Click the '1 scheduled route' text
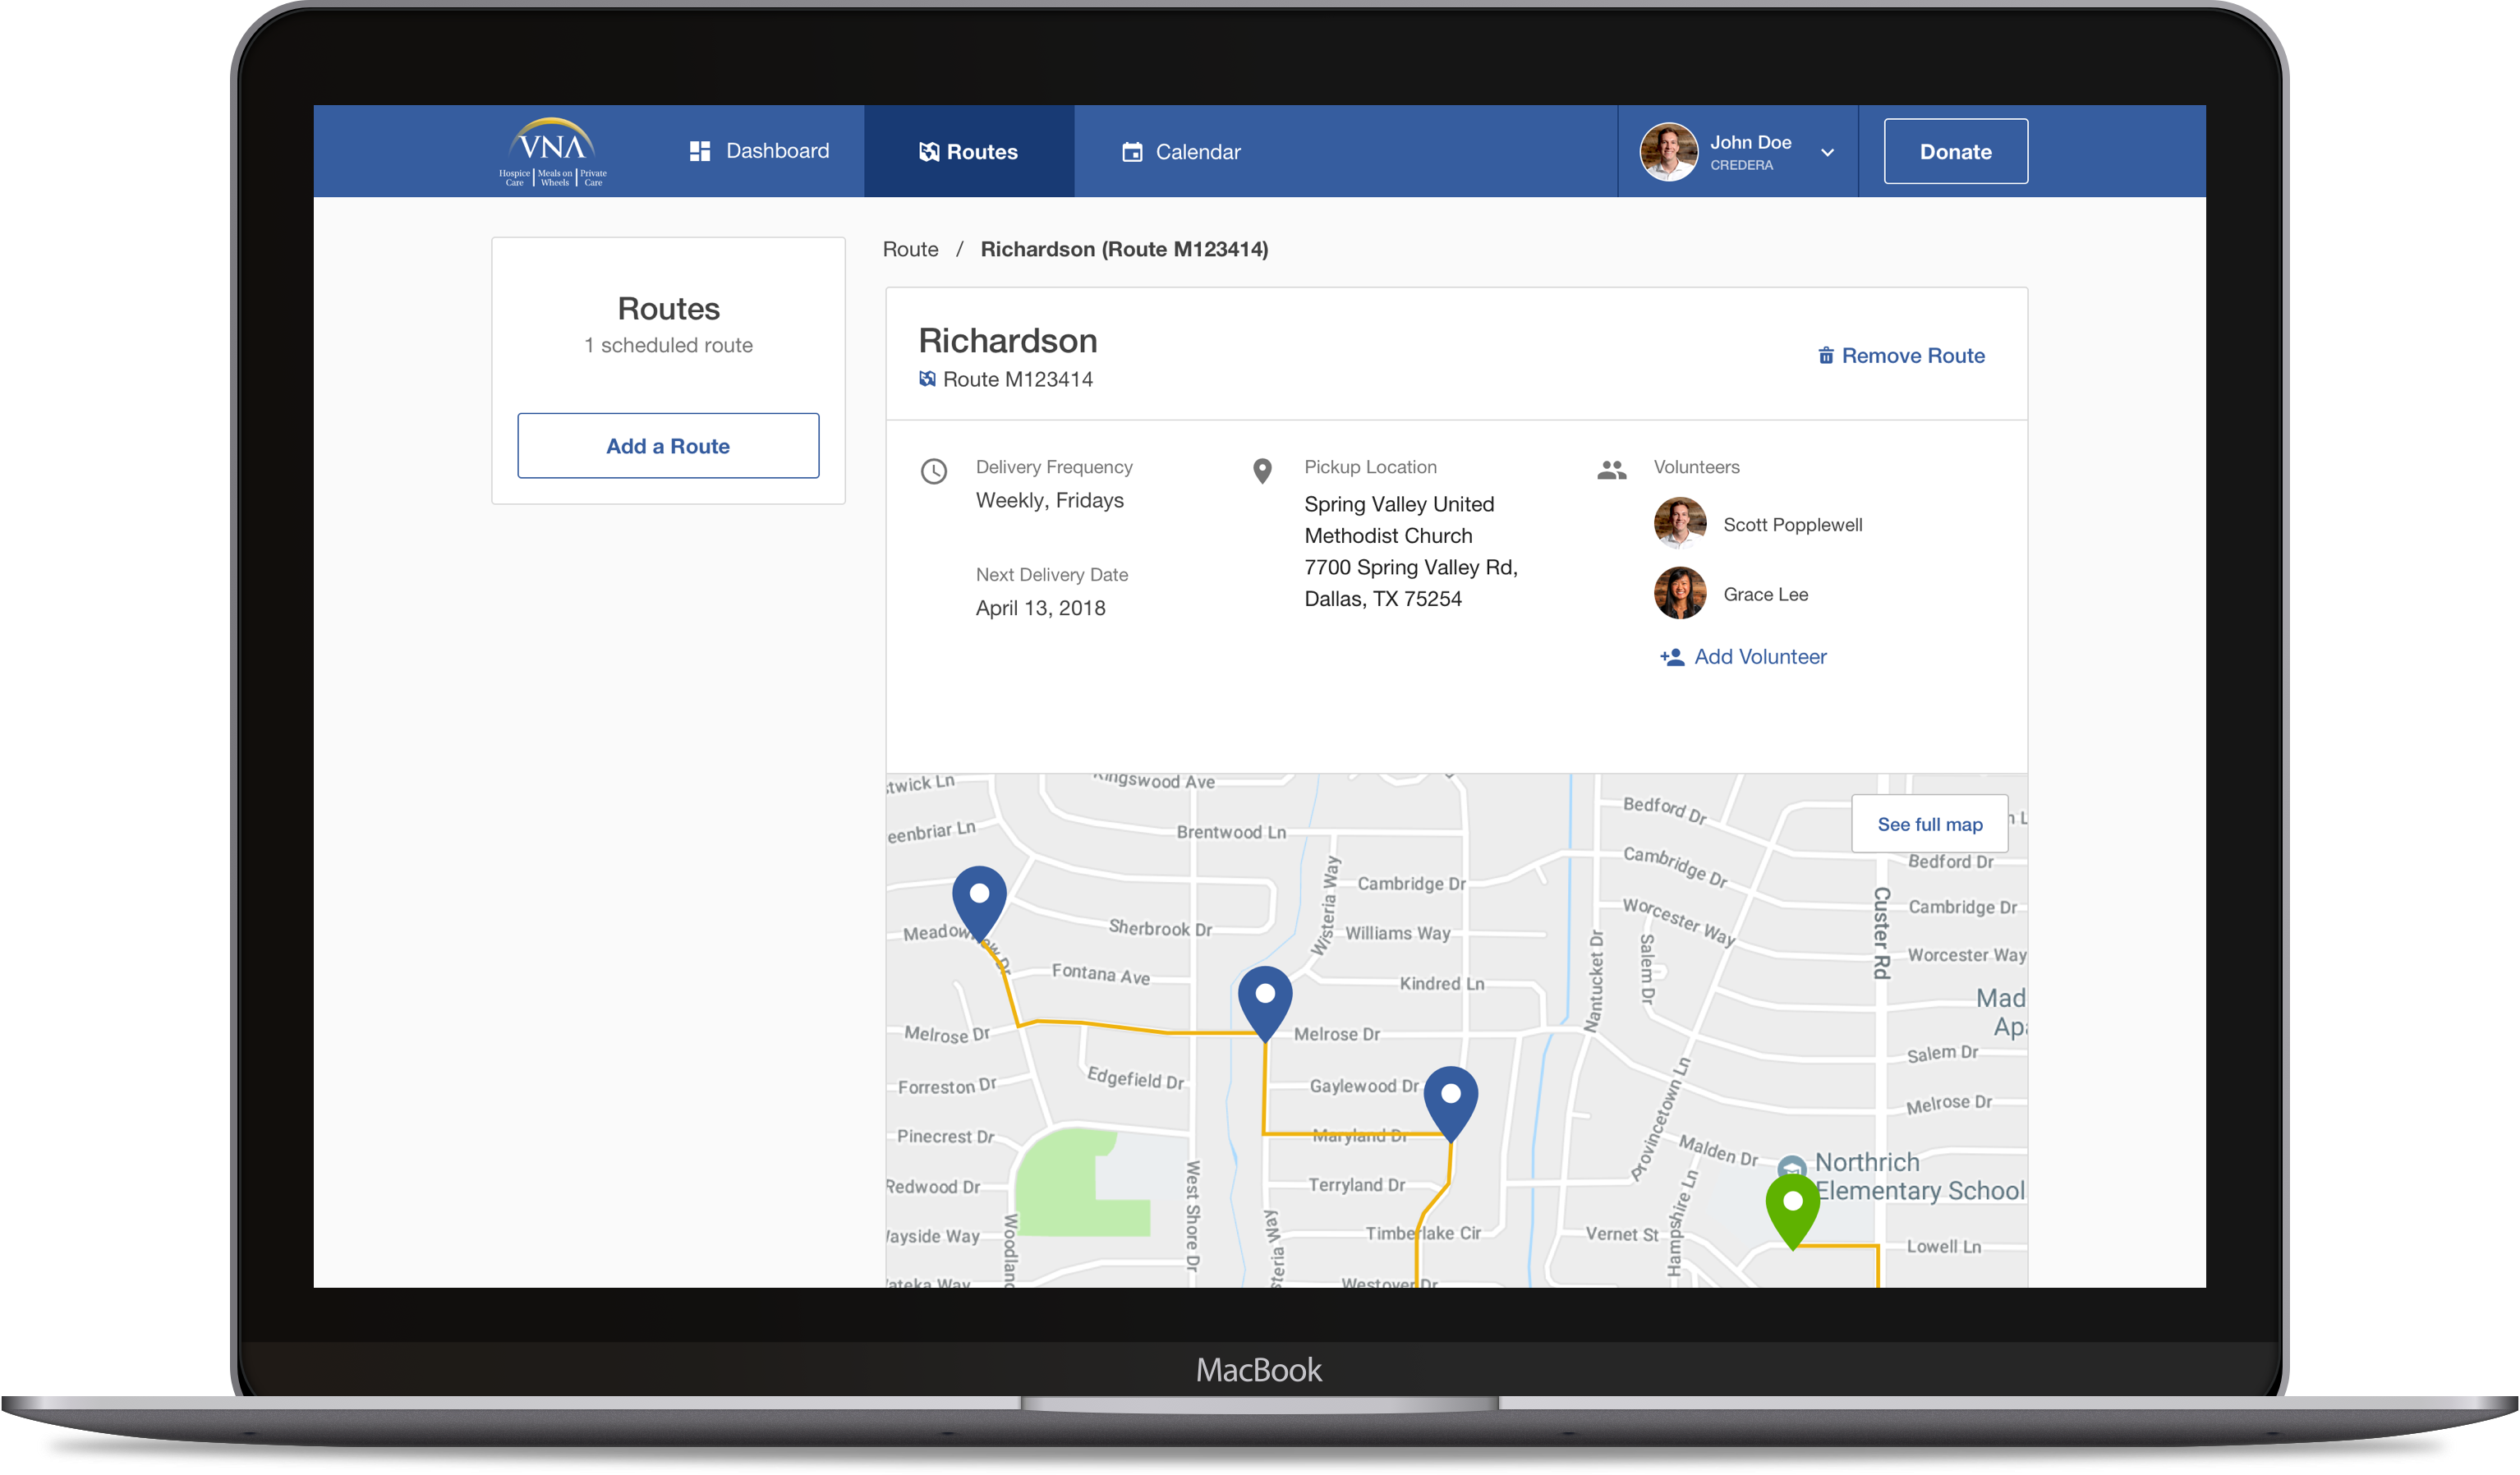2520x1475 pixels. tap(668, 345)
